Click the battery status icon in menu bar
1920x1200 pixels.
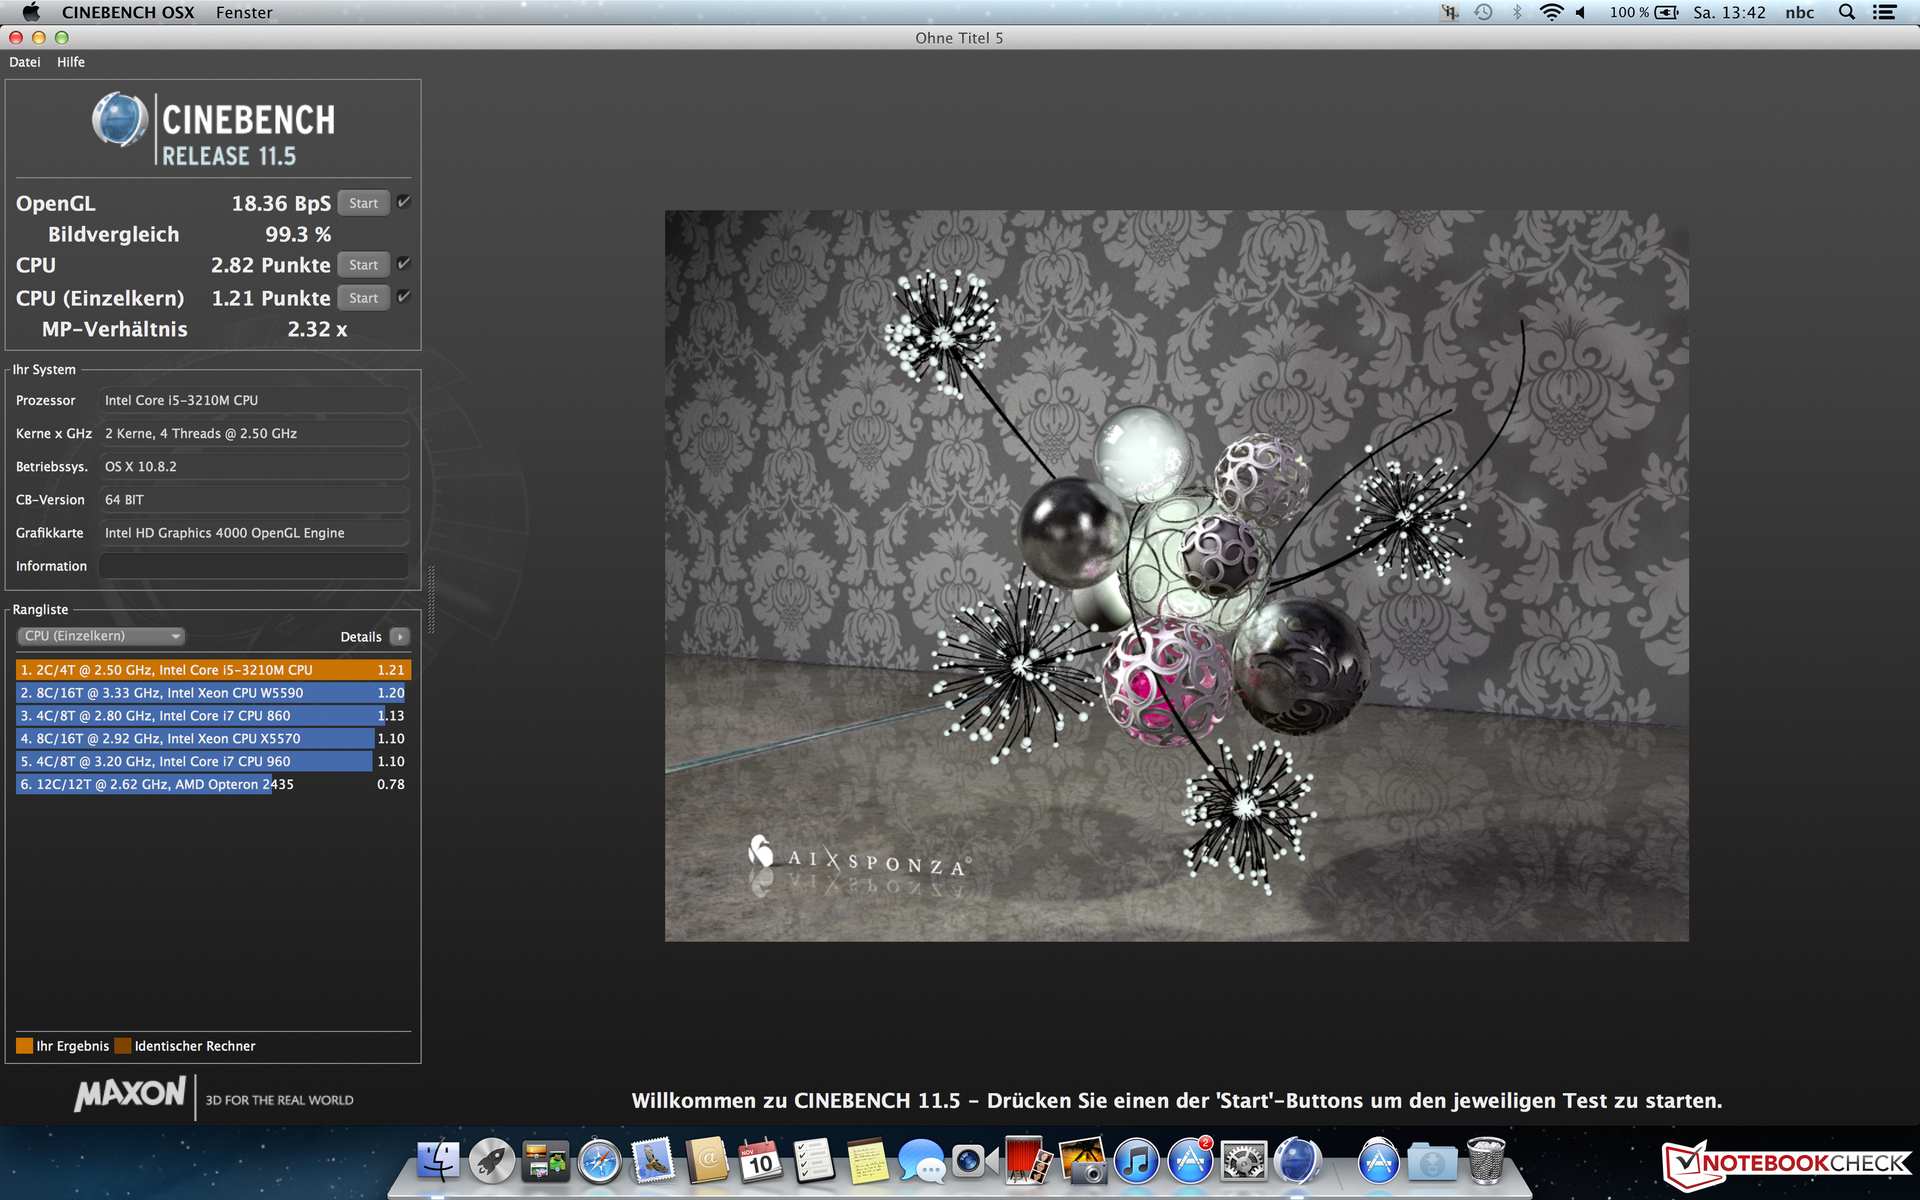1667,12
